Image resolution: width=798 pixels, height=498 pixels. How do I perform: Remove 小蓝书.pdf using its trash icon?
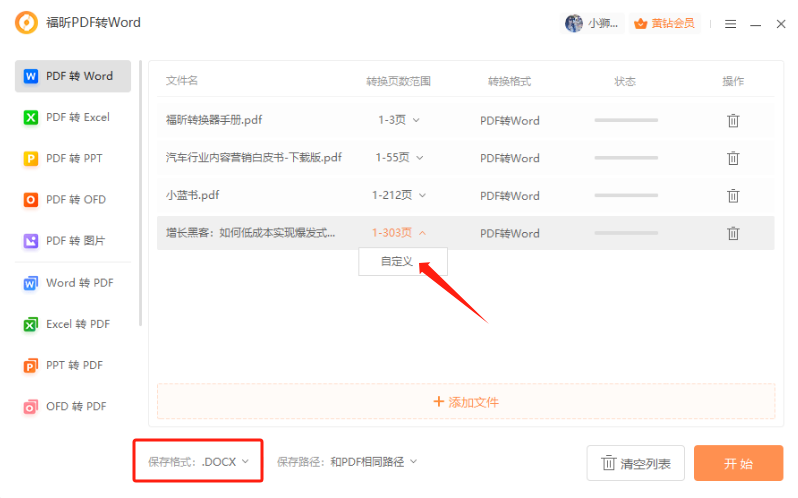732,196
